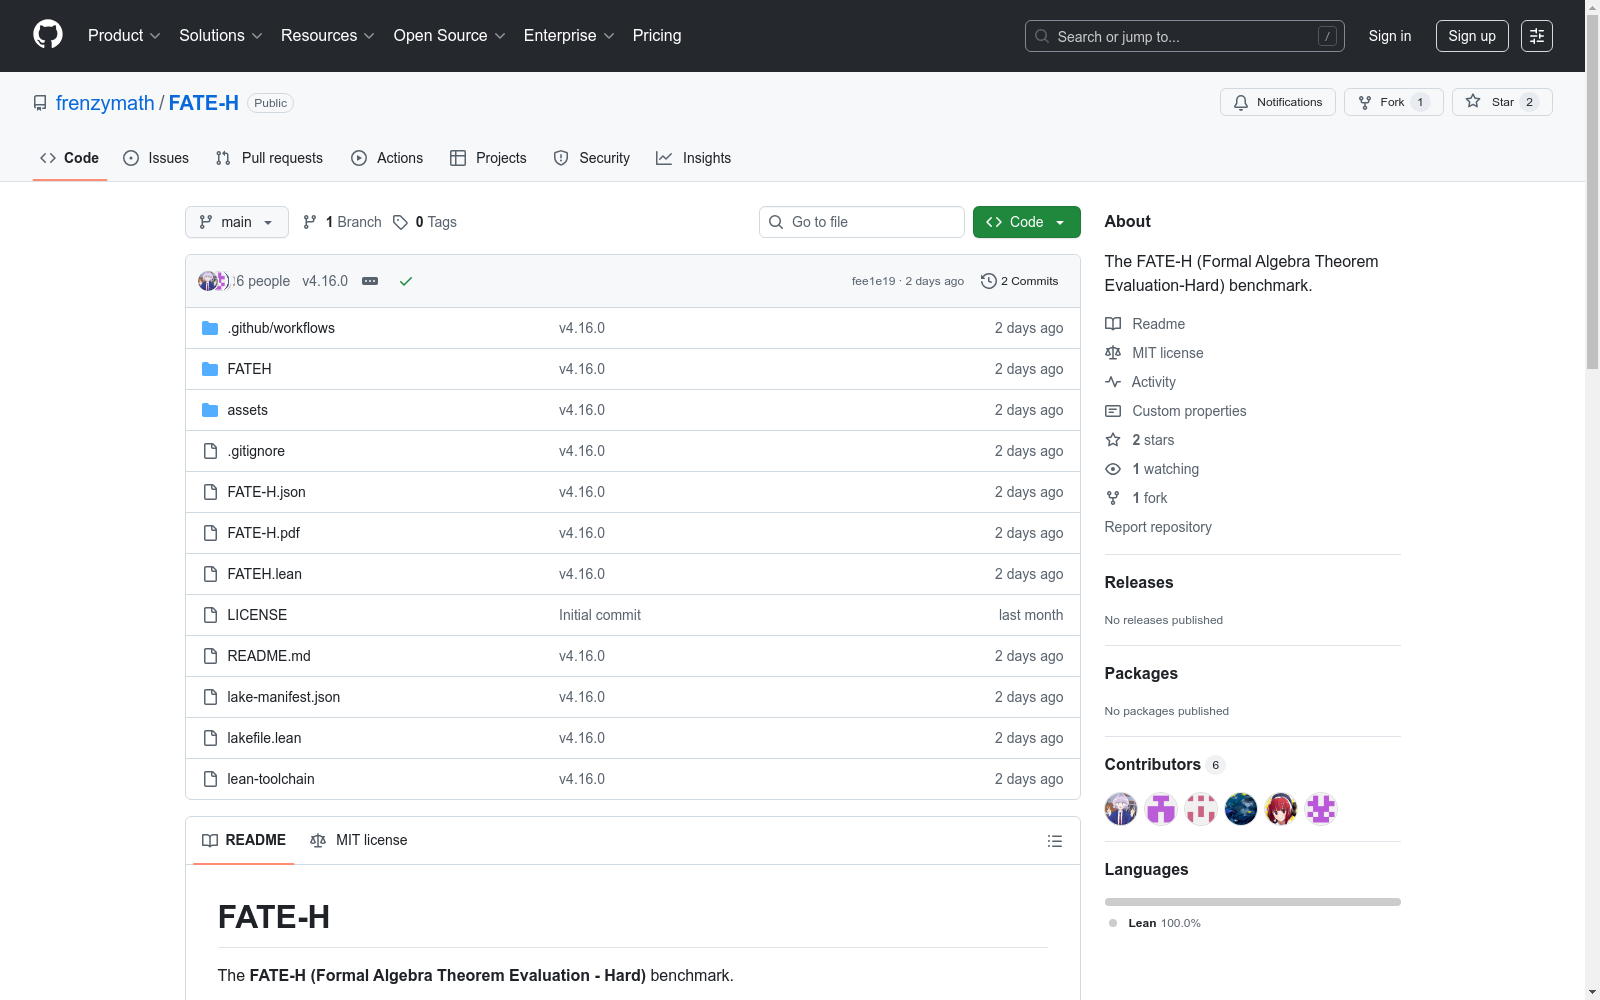1600x1000 pixels.
Task: Open the .github/workflows folder
Action: click(281, 328)
